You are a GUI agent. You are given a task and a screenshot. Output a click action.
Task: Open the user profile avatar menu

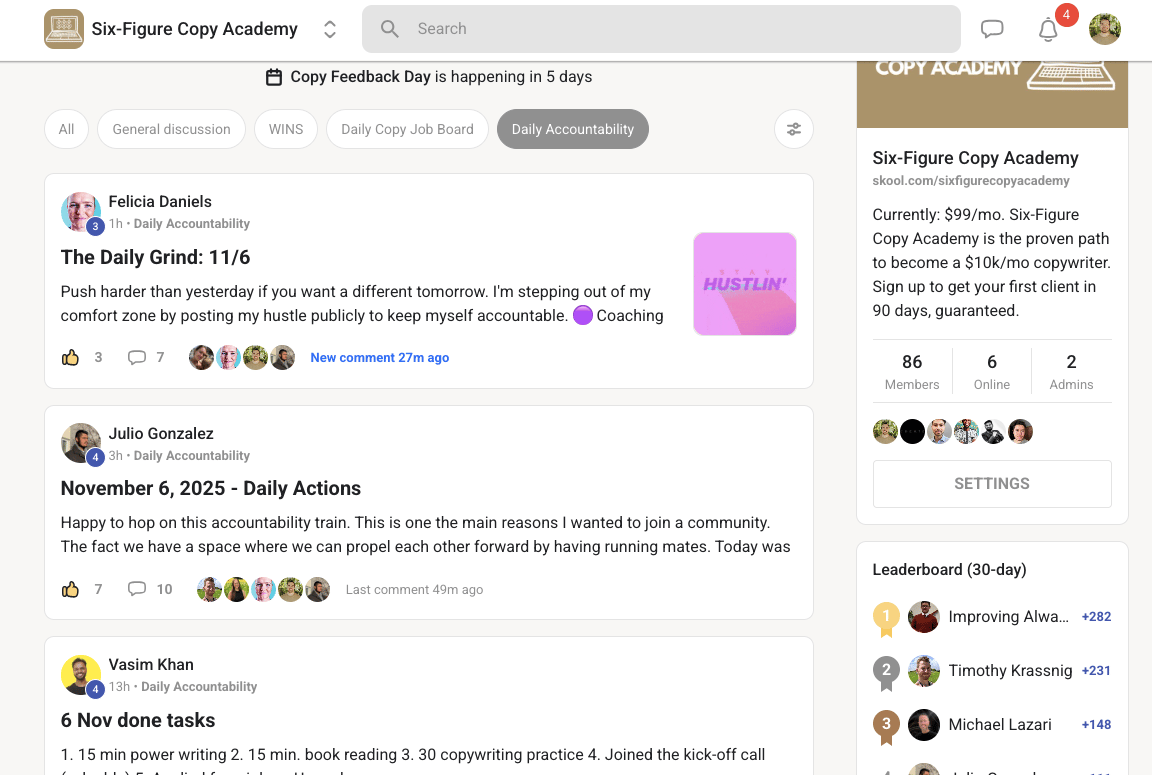point(1104,29)
